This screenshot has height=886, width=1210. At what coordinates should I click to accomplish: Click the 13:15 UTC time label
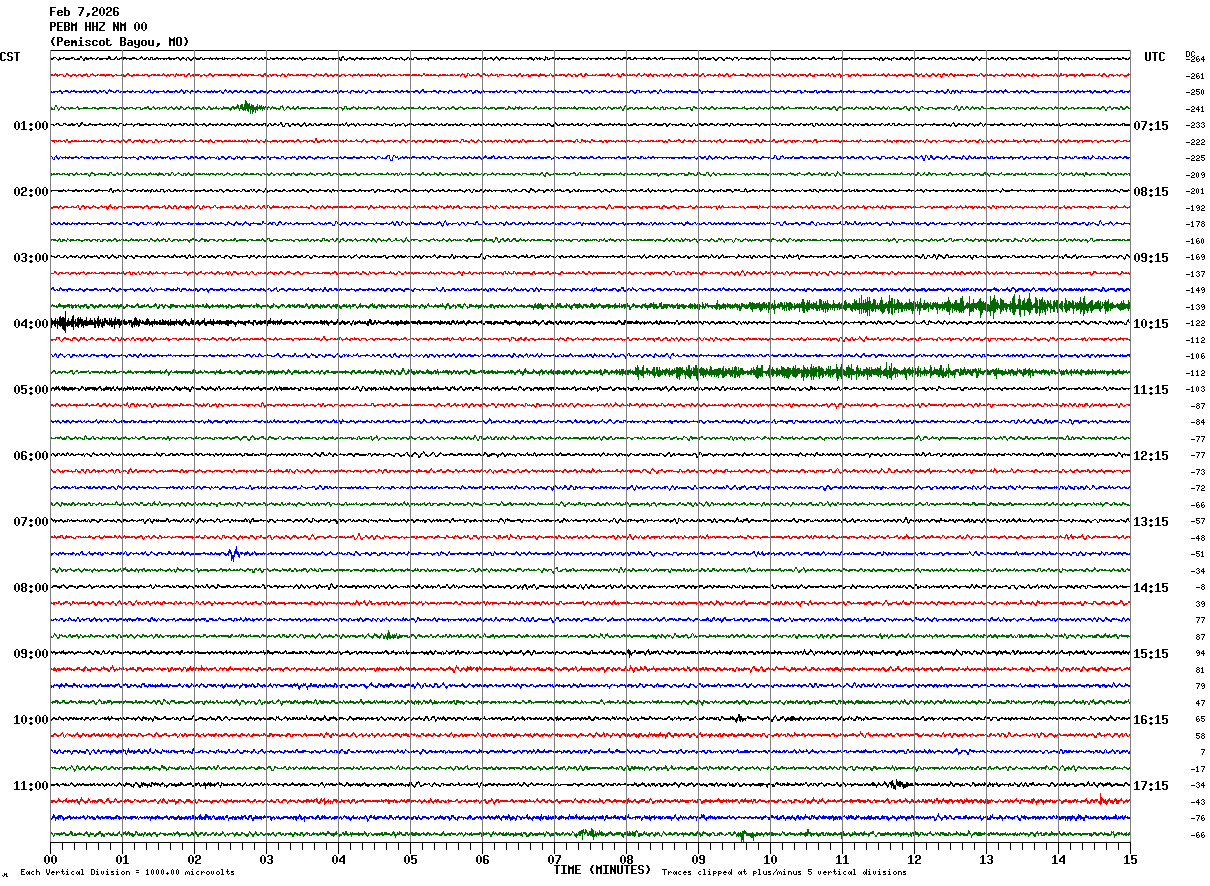[x=1150, y=522]
